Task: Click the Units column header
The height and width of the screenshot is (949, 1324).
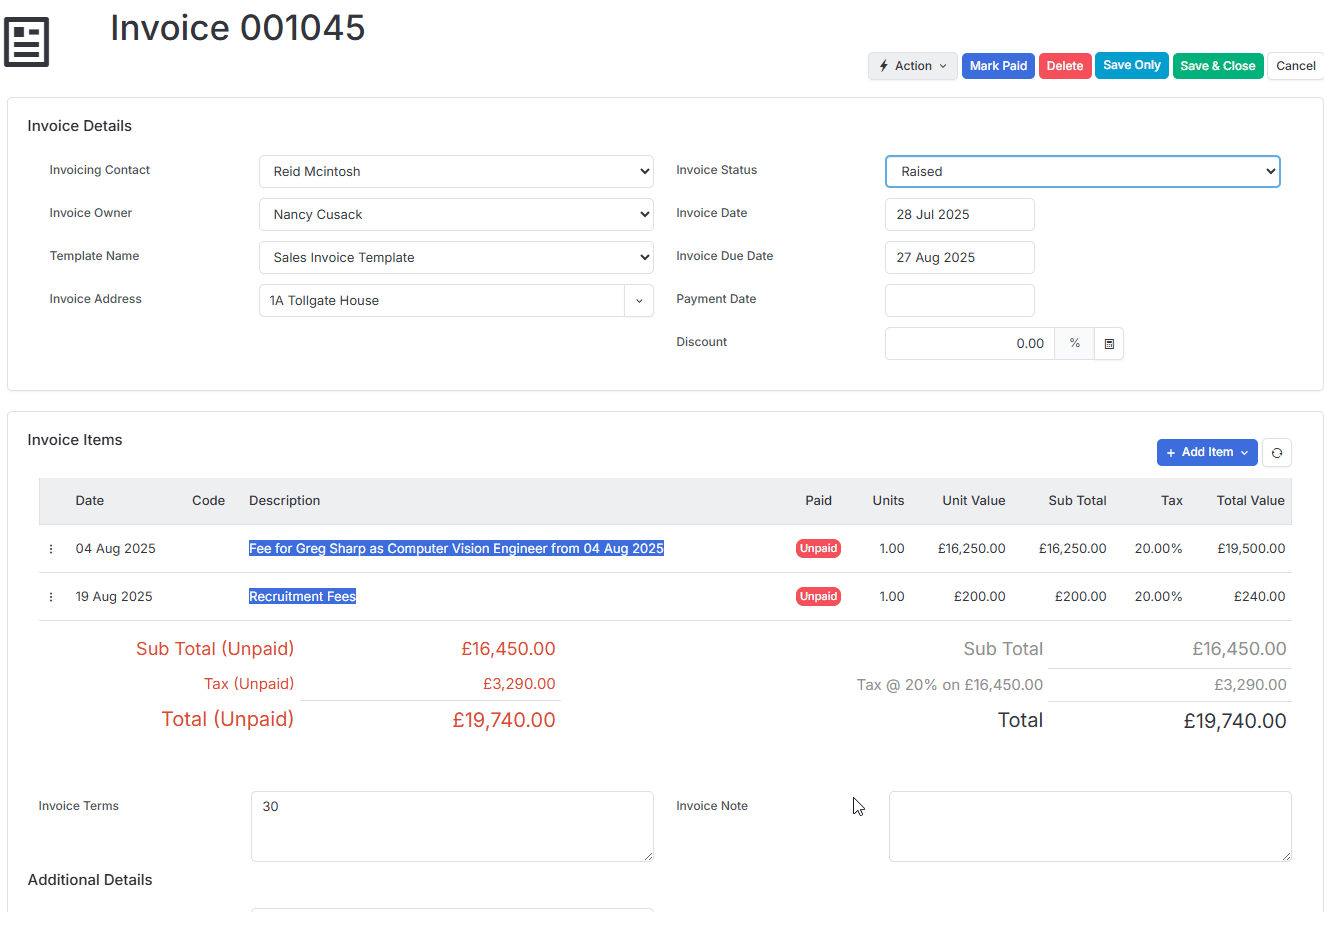Action: point(888,501)
